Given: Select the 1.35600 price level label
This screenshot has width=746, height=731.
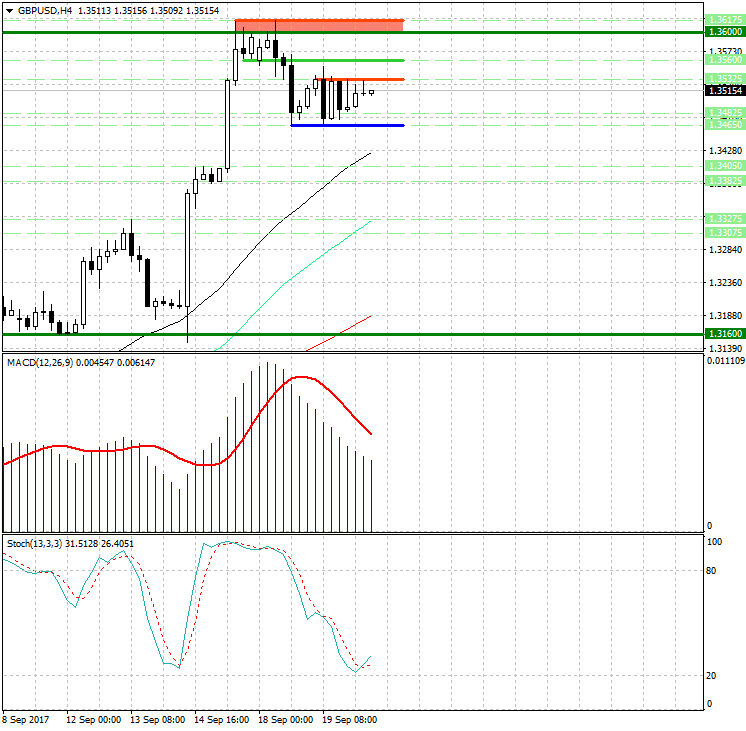Looking at the screenshot, I should pyautogui.click(x=725, y=59).
